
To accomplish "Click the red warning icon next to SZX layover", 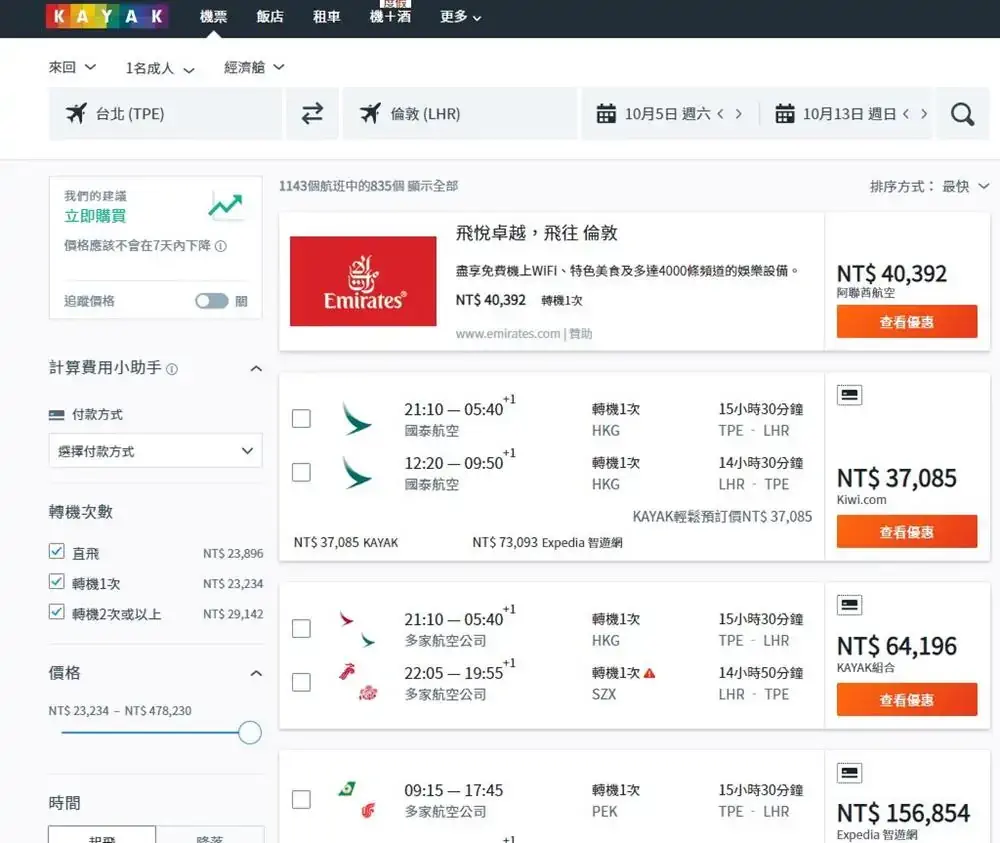I will 649,673.
